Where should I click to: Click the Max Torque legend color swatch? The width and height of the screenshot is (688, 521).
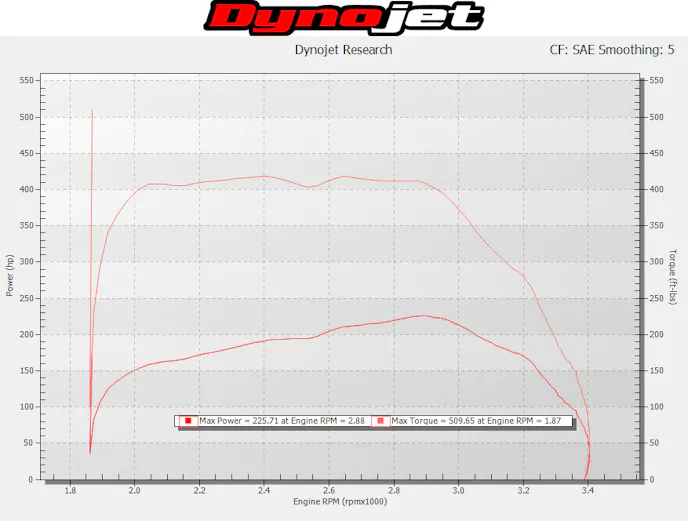pos(380,422)
